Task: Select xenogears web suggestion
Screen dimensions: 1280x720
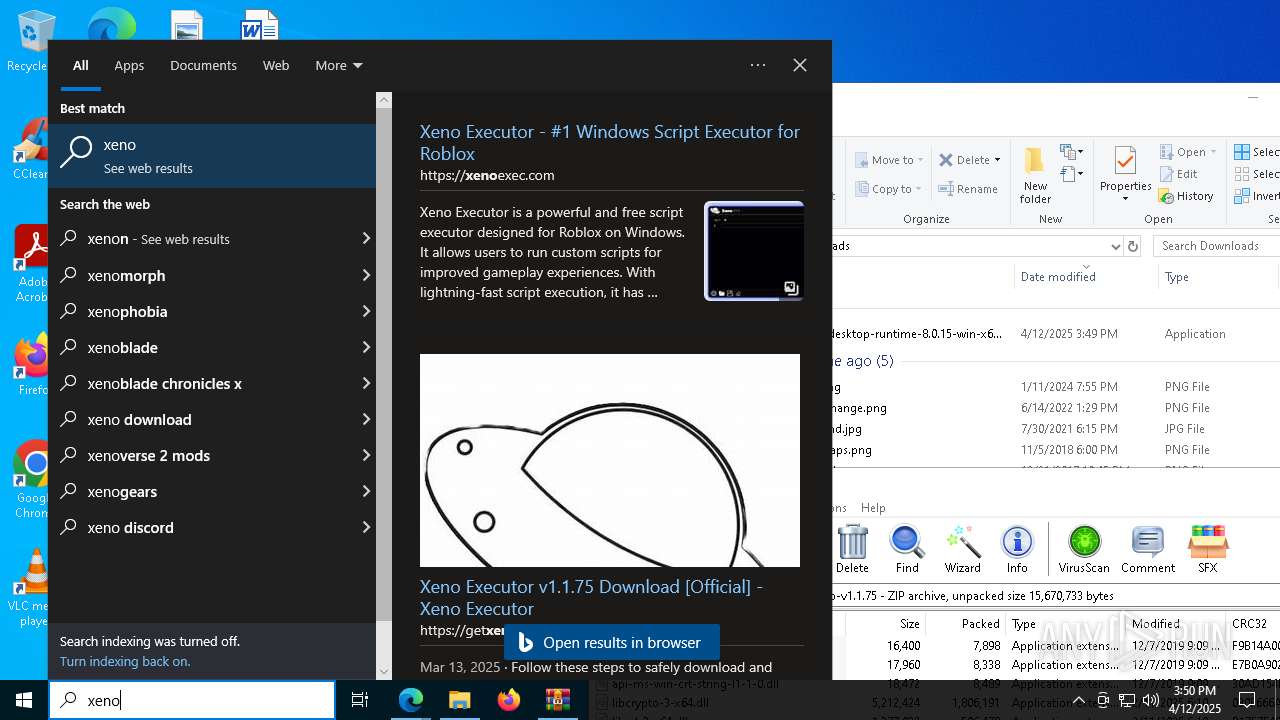Action: [212, 491]
